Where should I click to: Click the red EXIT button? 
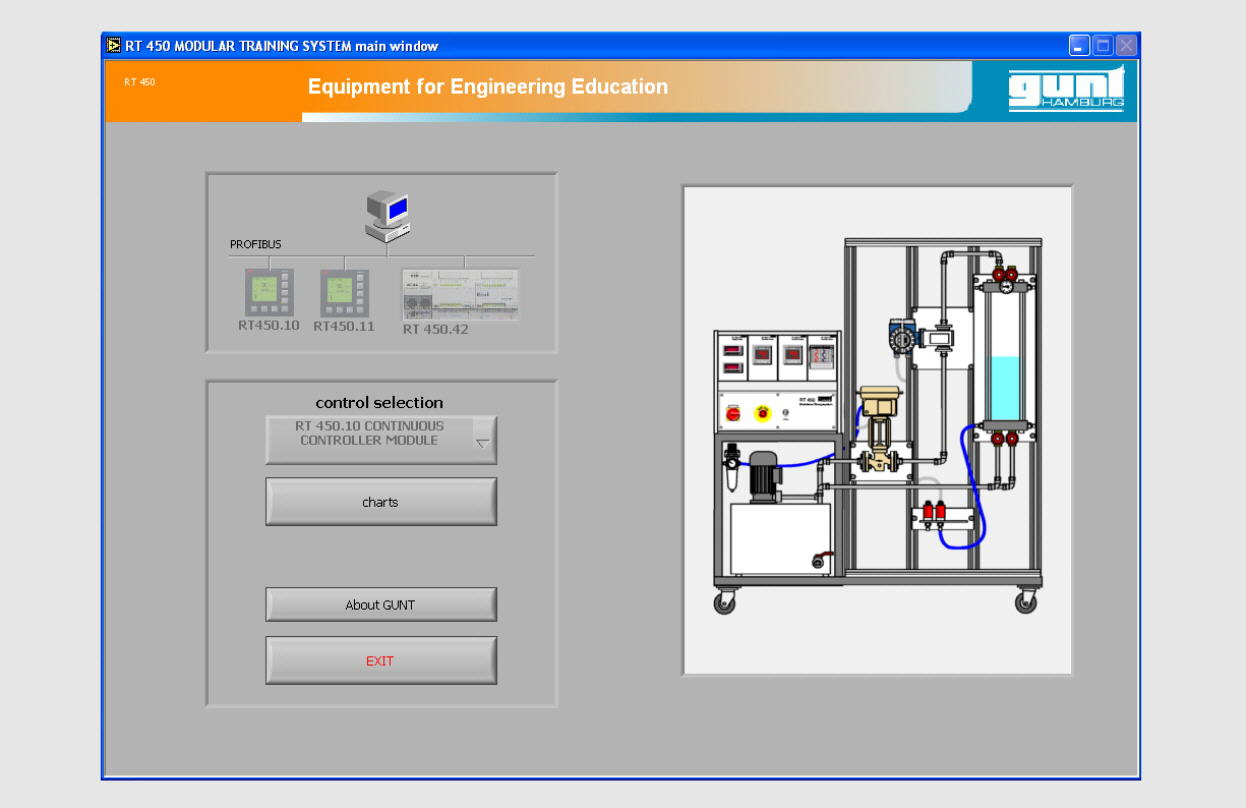point(381,660)
